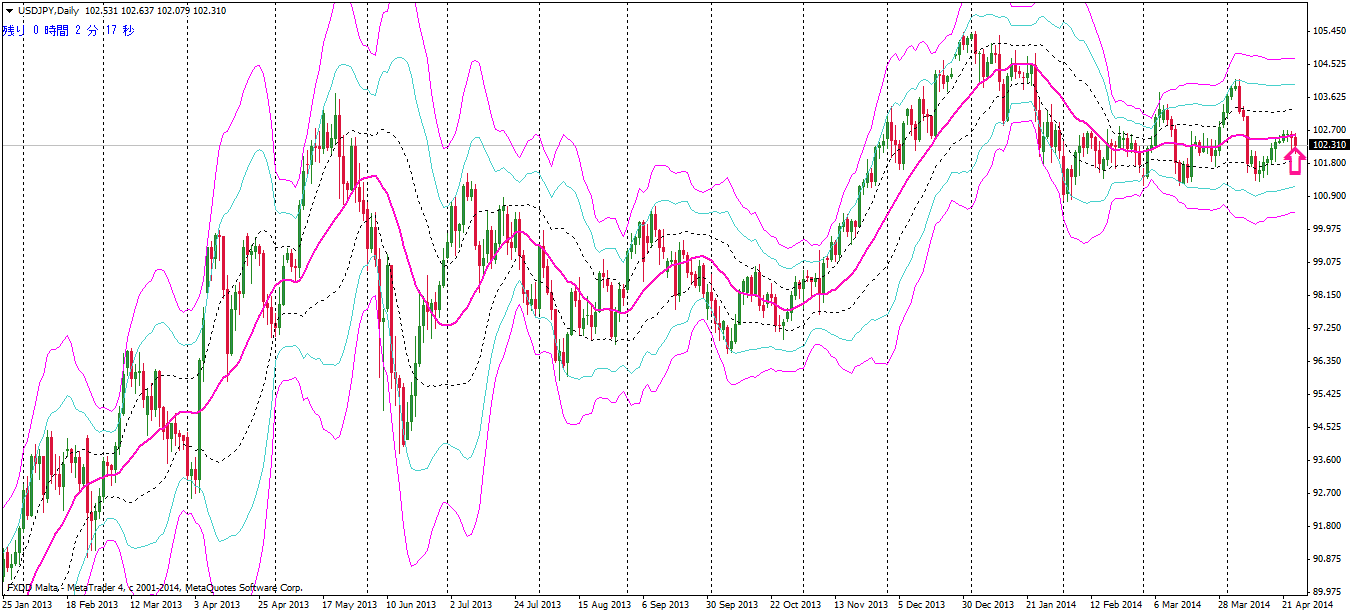The height and width of the screenshot is (613, 1350).
Task: Select the USDJPY,Daily chart title text
Action: pos(49,10)
